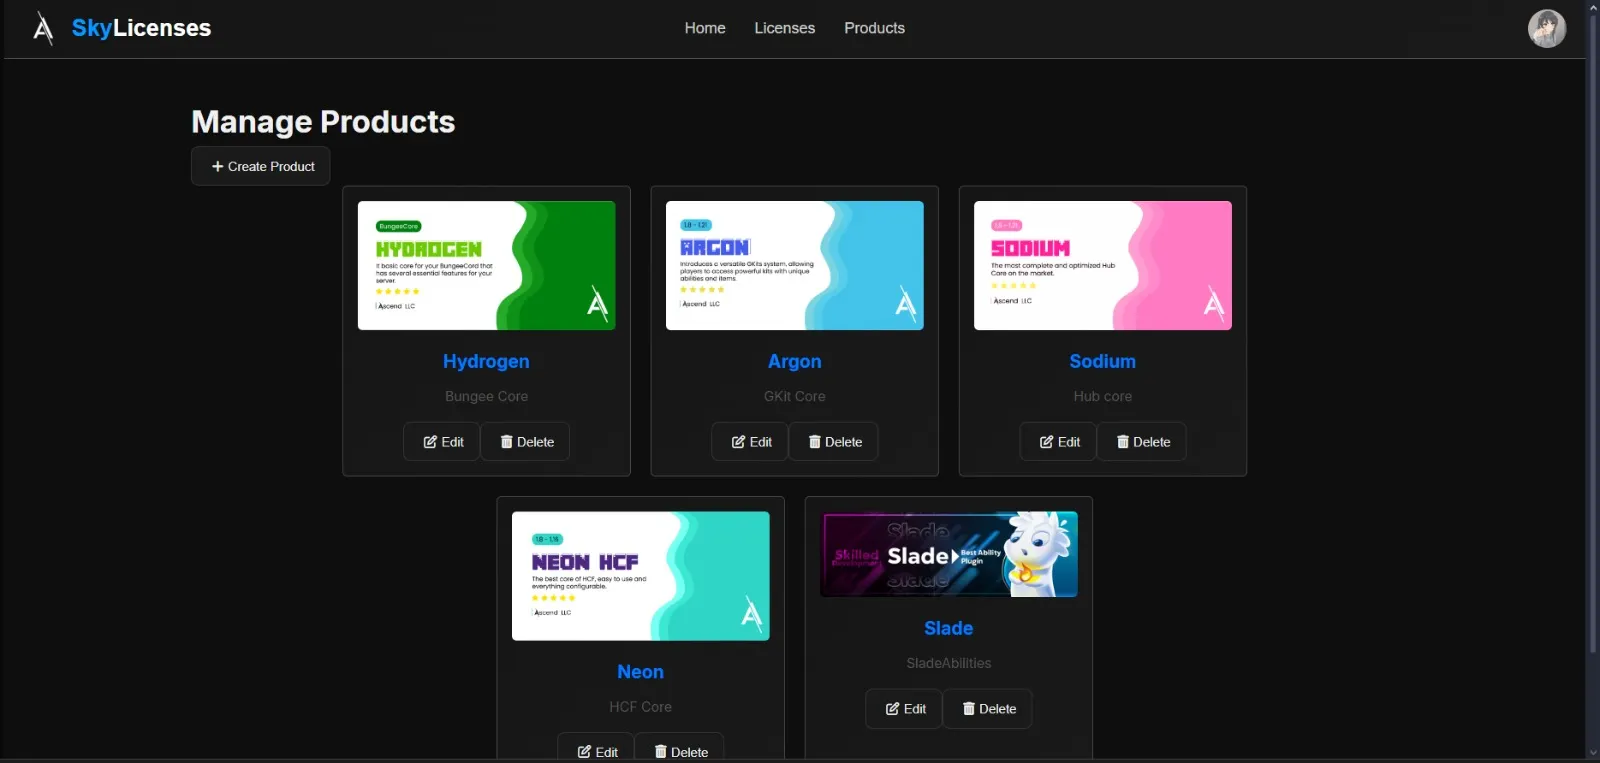Click the trash icon on Argon's Delete
Screen dimensions: 1600x763
click(x=814, y=442)
